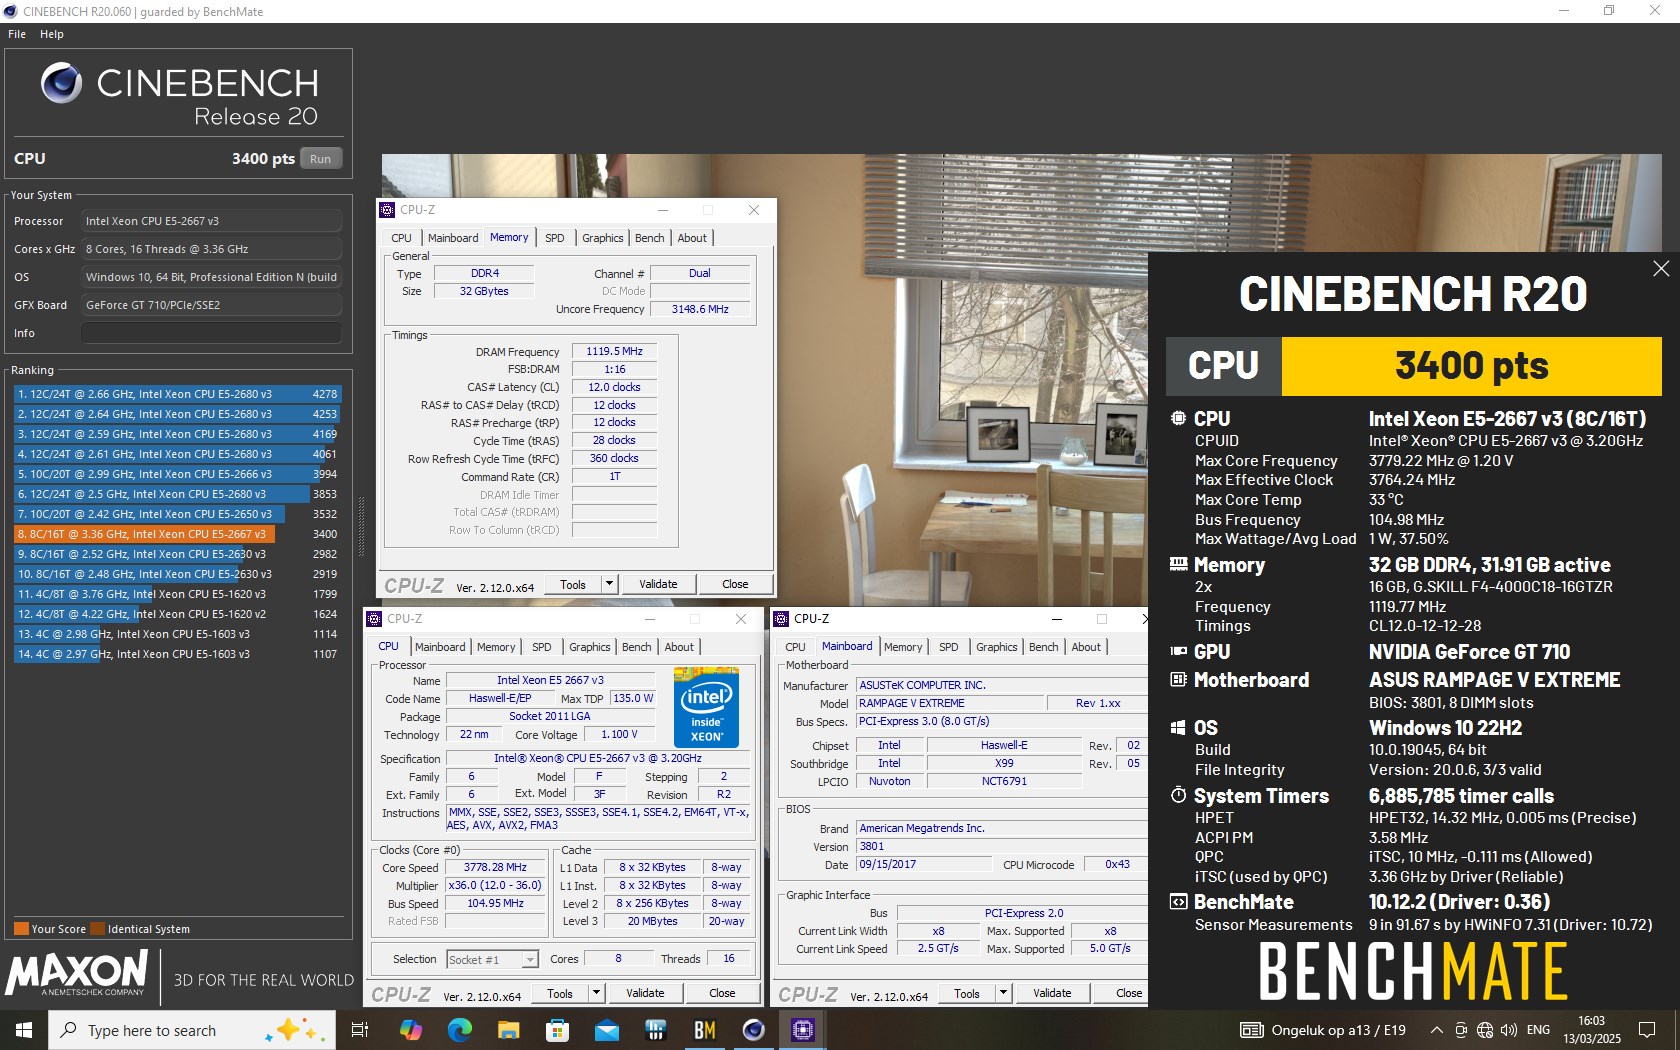This screenshot has height=1050, width=1680.
Task: Click the Cinebench logo sphere icon
Action: [x=62, y=83]
